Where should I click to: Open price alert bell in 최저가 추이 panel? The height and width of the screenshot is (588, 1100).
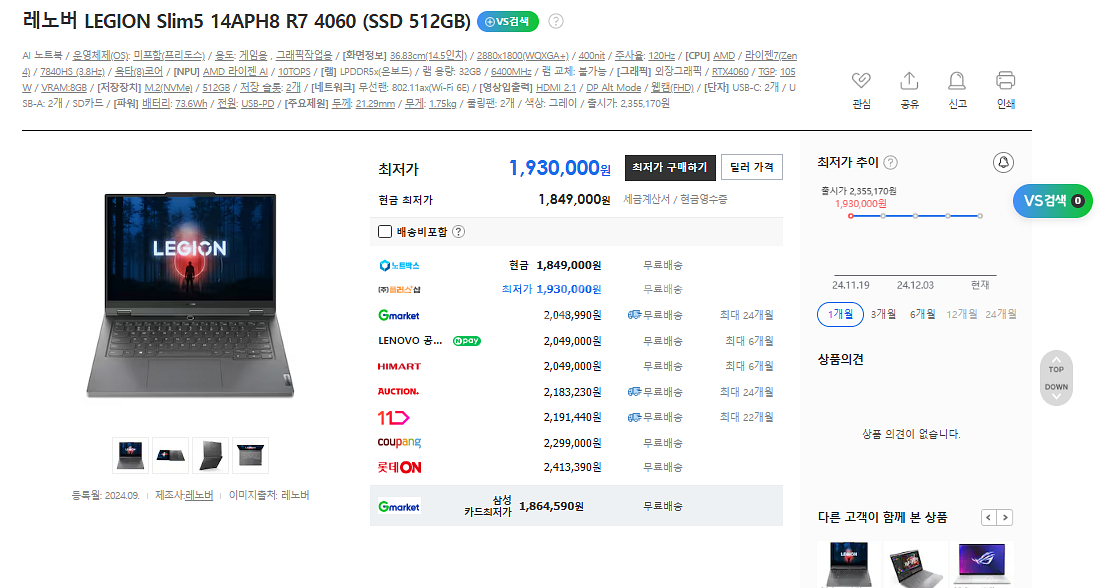click(x=1003, y=163)
